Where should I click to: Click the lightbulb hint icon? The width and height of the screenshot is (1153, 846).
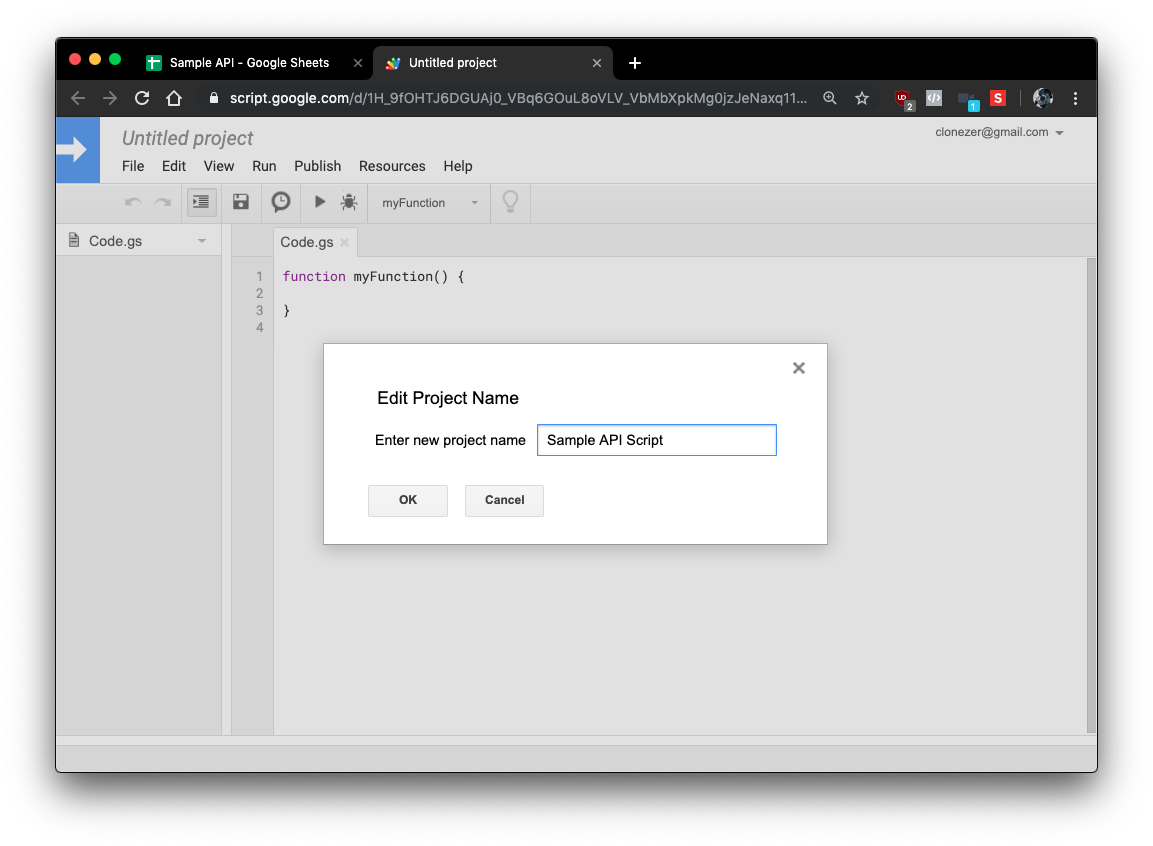pos(510,201)
